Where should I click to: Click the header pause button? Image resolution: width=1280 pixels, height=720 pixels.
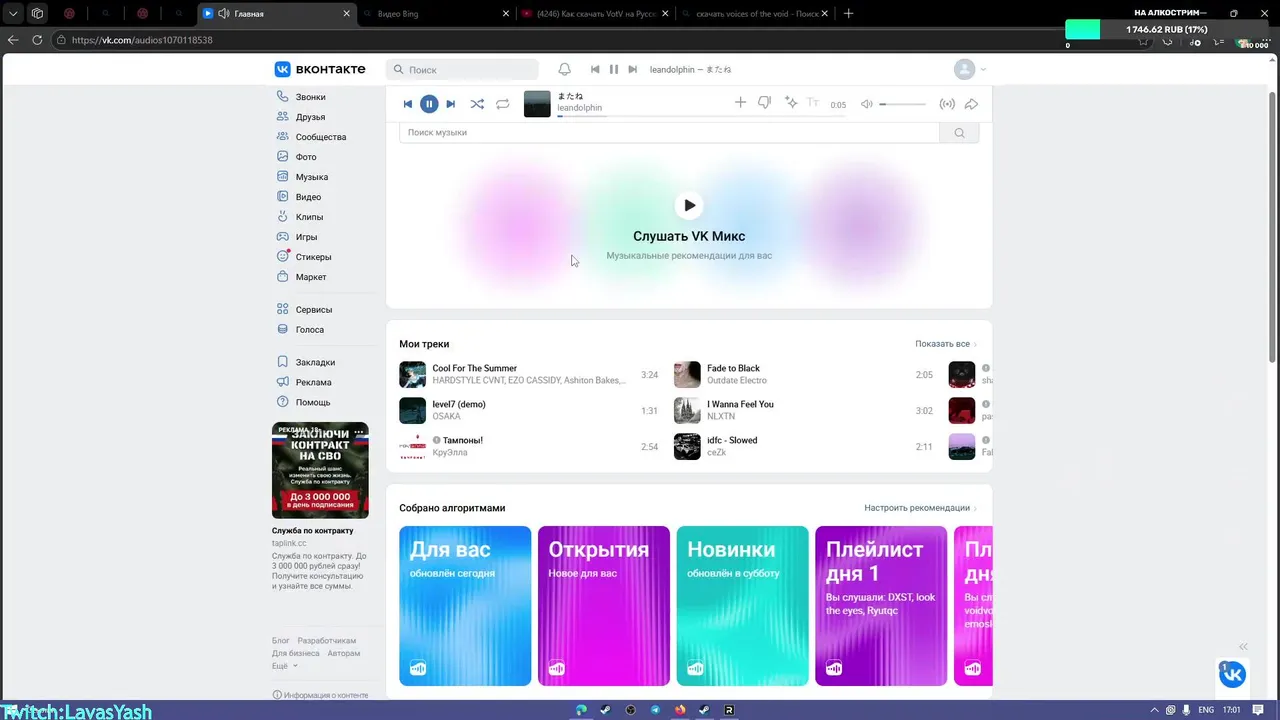click(614, 69)
